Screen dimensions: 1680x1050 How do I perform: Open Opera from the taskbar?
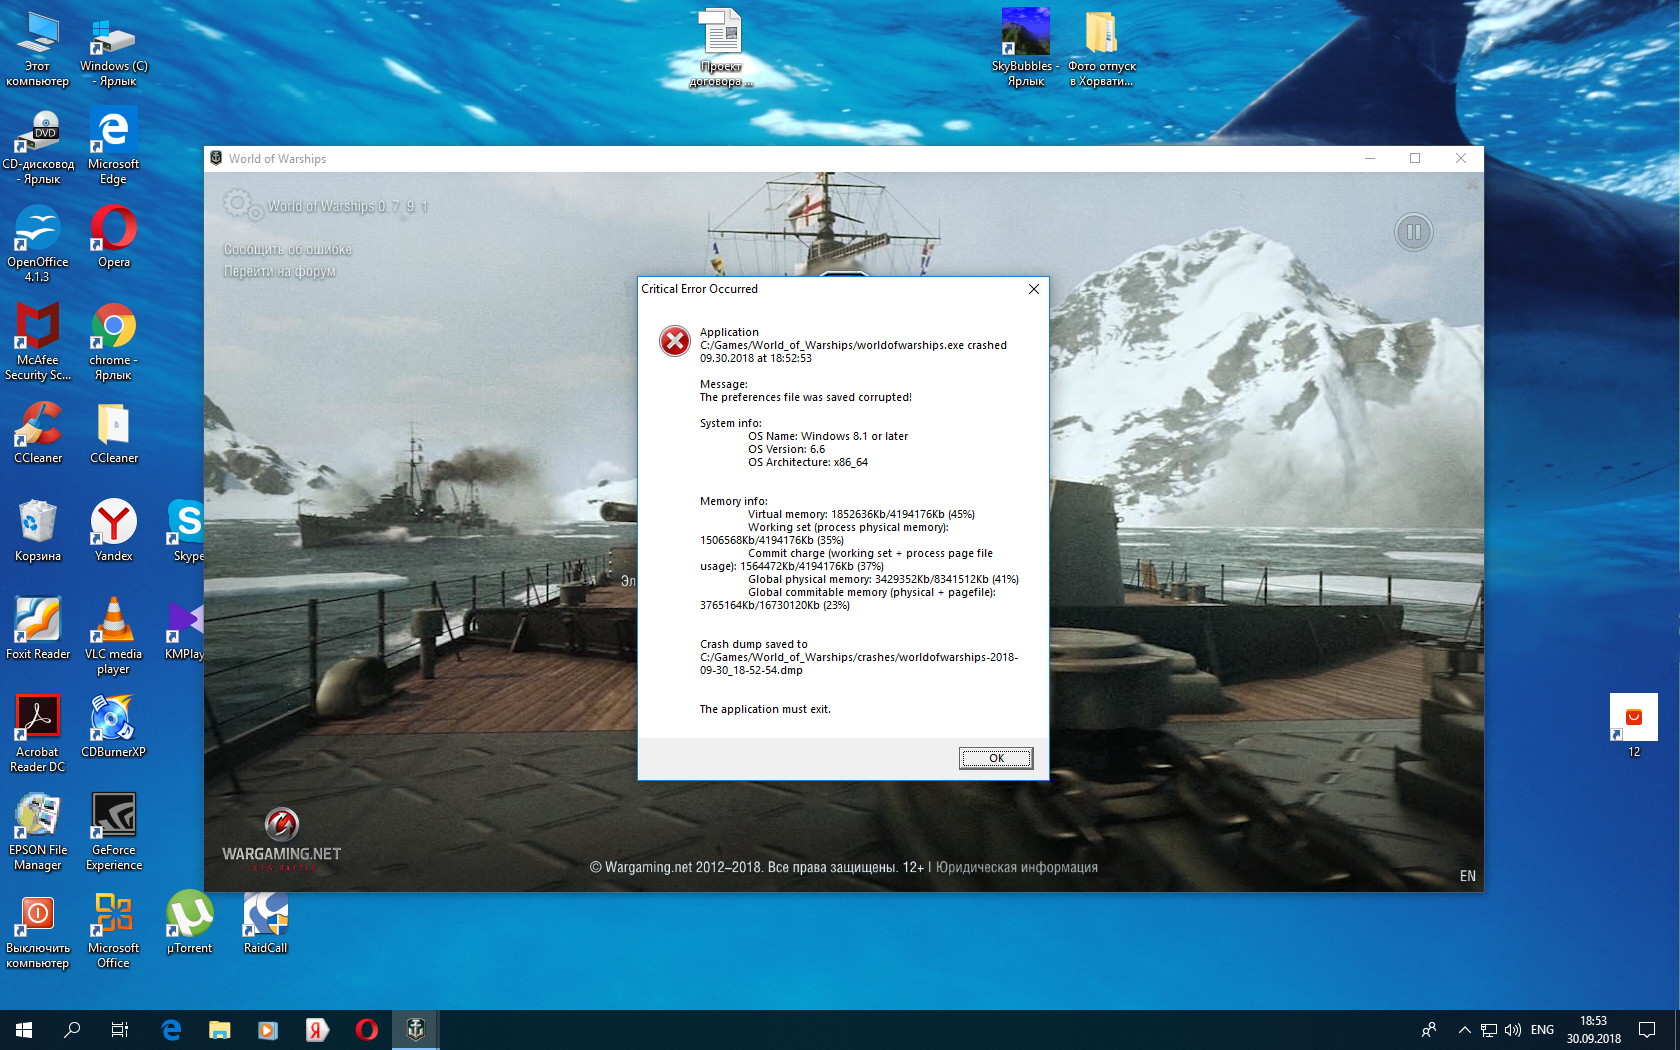(366, 1029)
